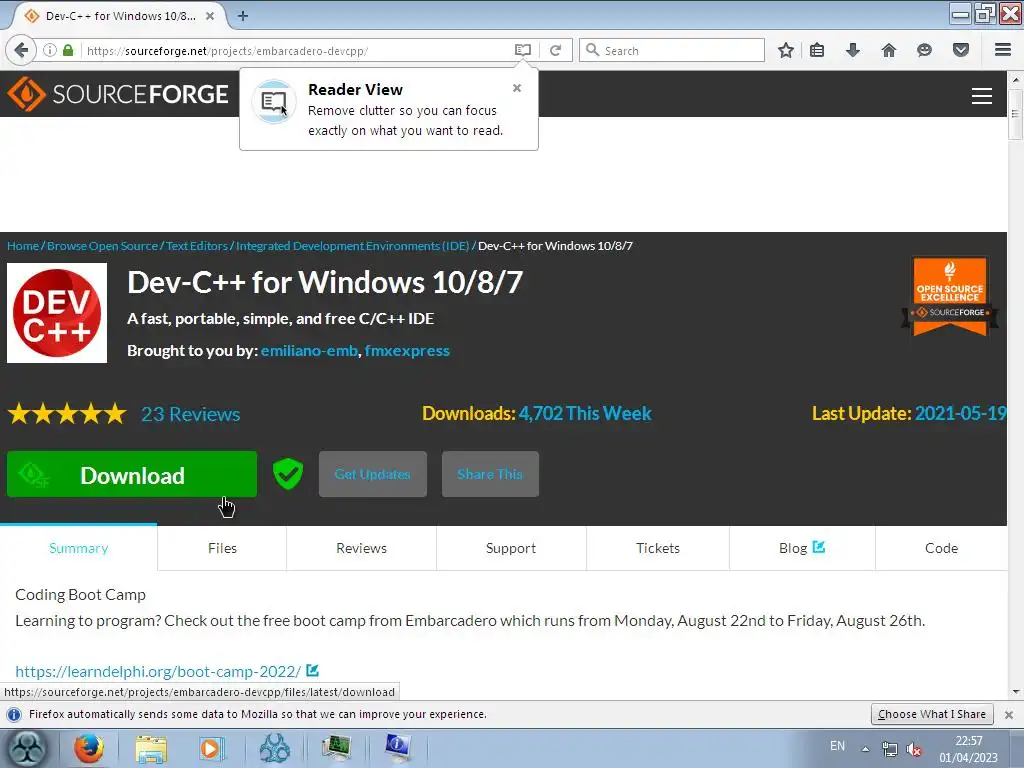Bookmark this page with the star icon
Screen dimensions: 1024x768
(786, 50)
